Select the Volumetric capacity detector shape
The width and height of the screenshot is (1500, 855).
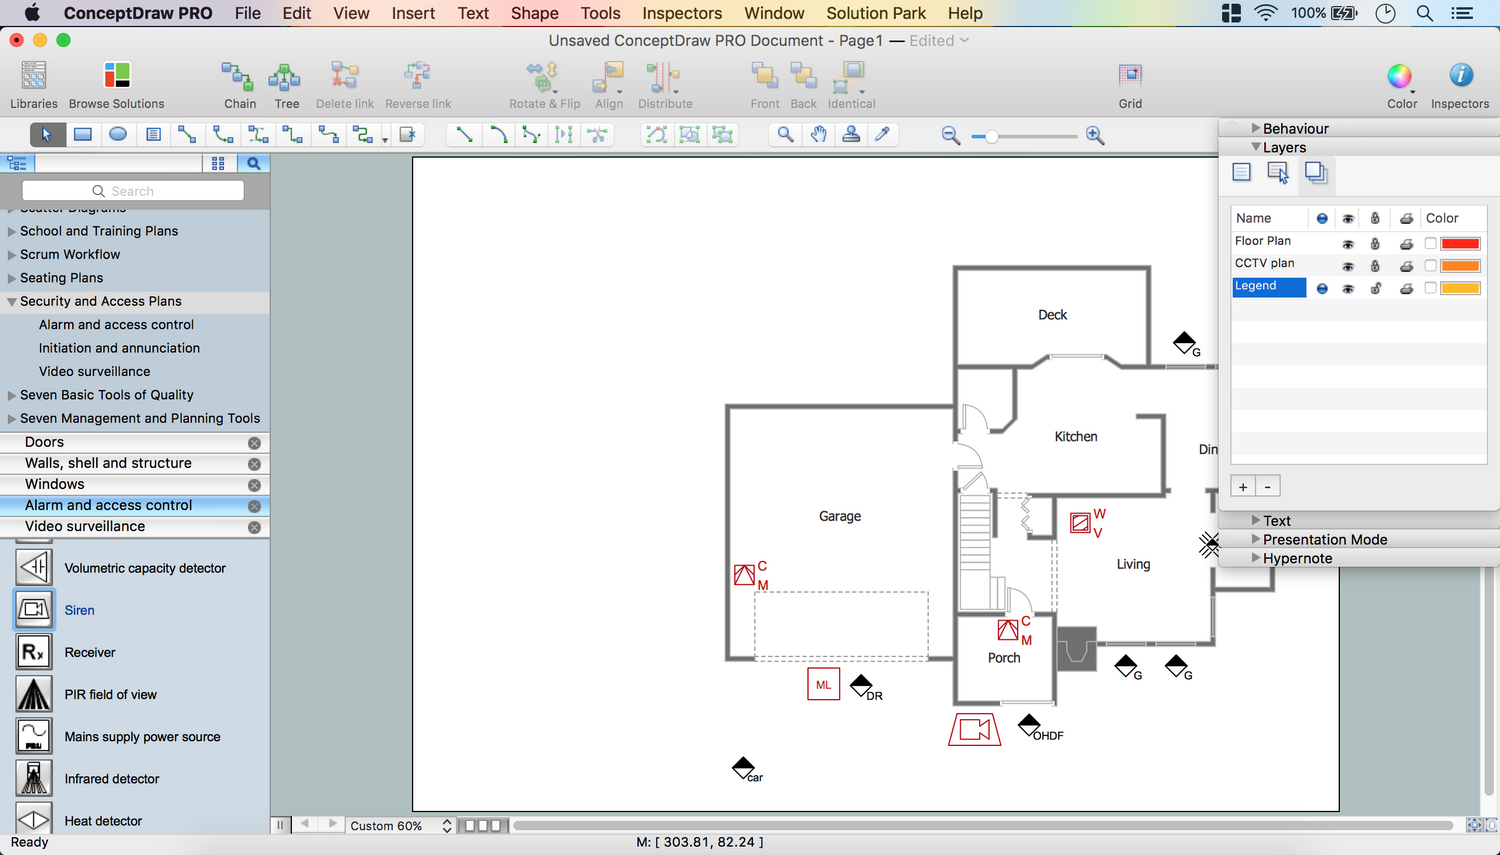34,568
